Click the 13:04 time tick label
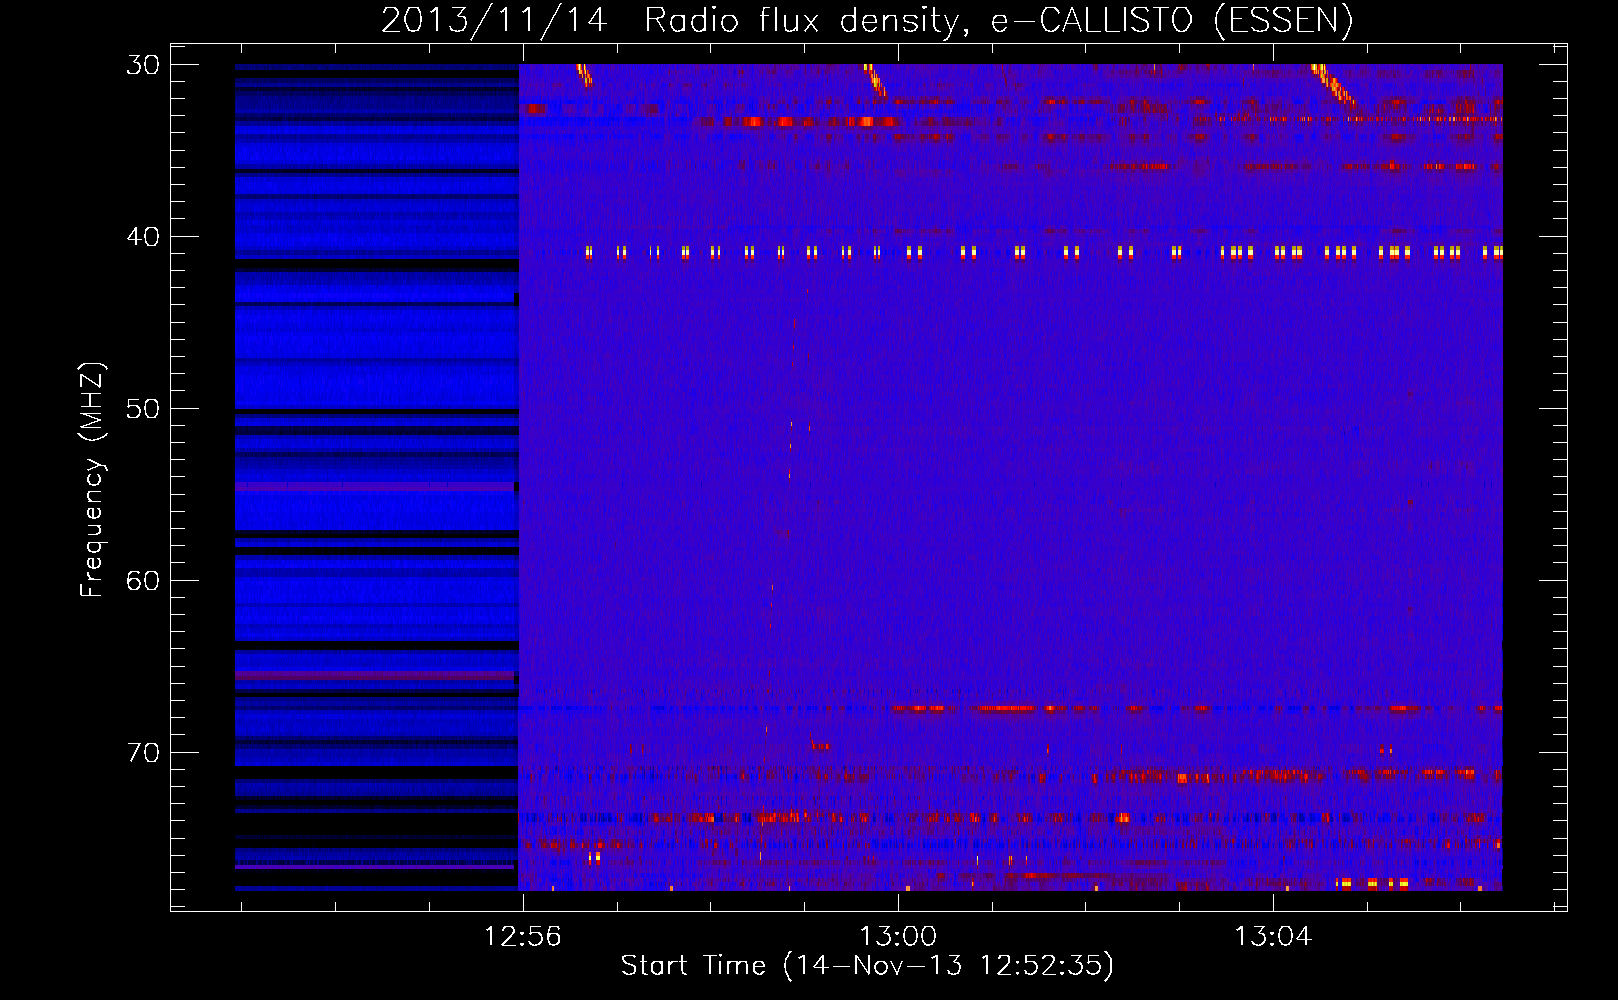The width and height of the screenshot is (1618, 1000). coord(1273,936)
